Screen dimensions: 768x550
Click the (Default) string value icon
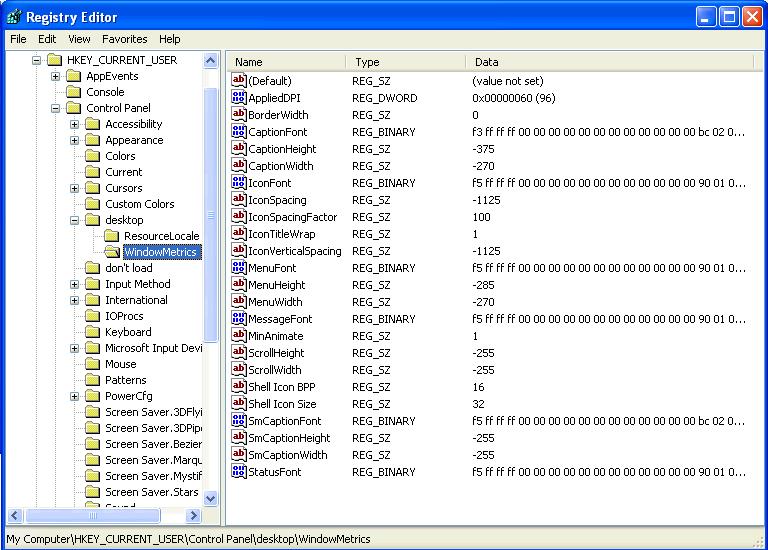coord(239,80)
